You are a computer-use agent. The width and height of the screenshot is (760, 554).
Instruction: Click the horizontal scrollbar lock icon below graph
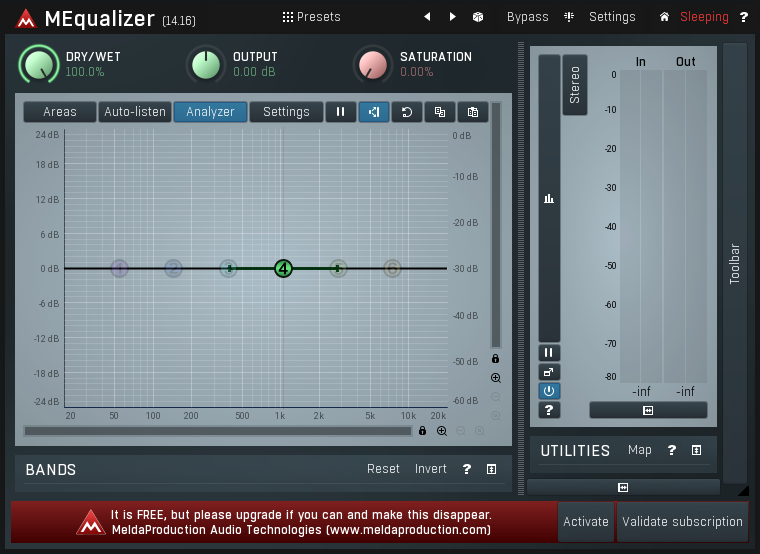422,431
